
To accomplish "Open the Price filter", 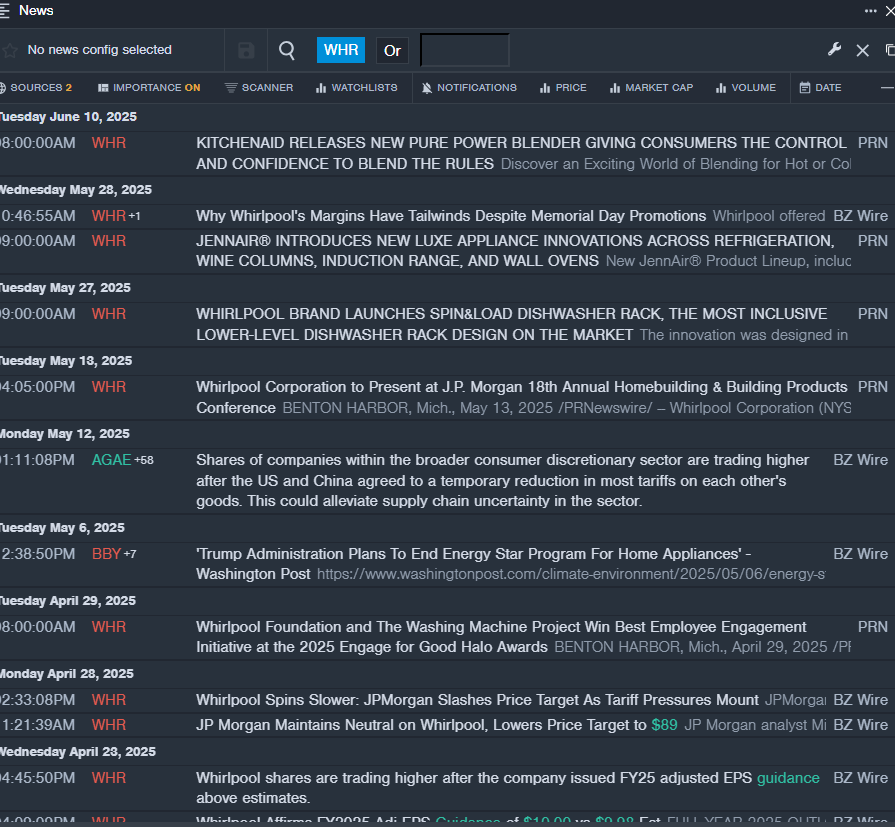I will pyautogui.click(x=563, y=87).
